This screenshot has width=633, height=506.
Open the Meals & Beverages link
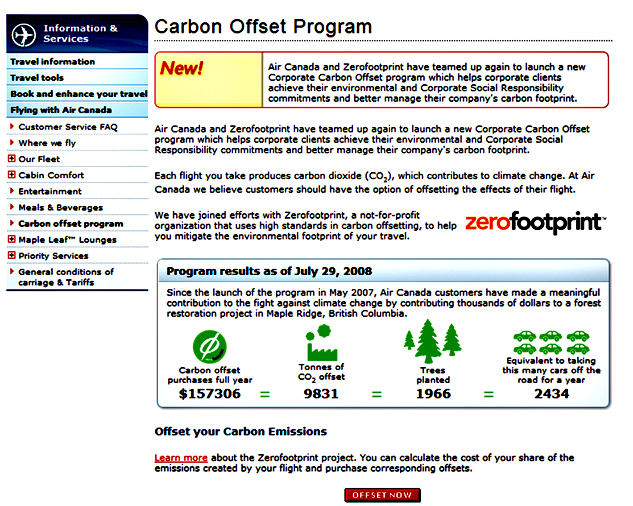click(61, 208)
